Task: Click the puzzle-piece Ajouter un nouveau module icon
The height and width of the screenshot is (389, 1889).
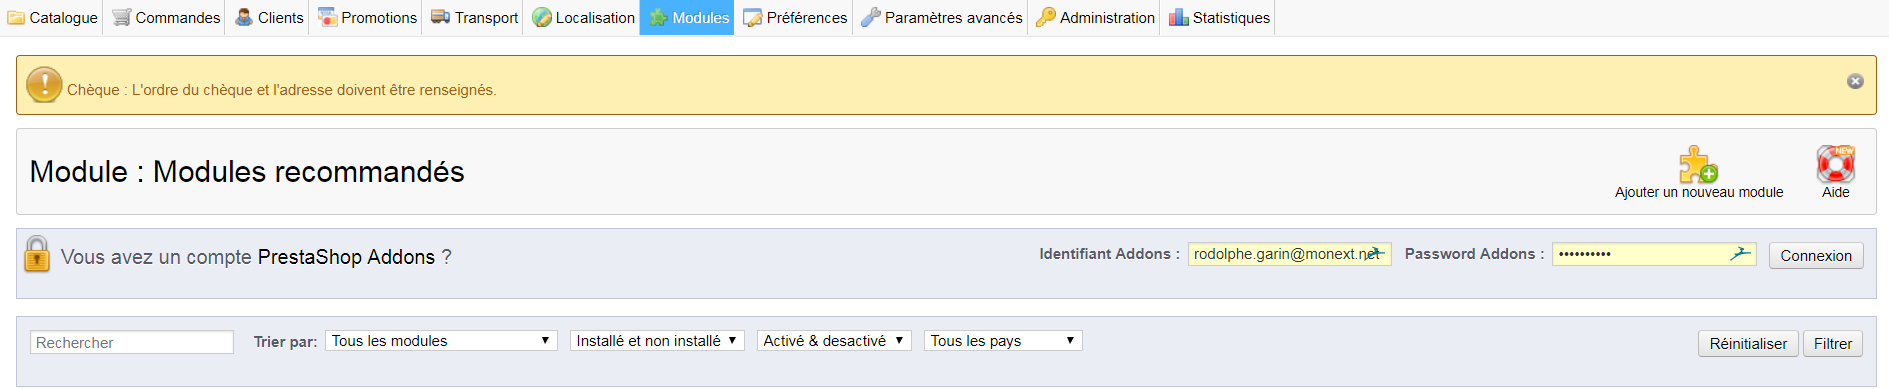Action: tap(1698, 164)
